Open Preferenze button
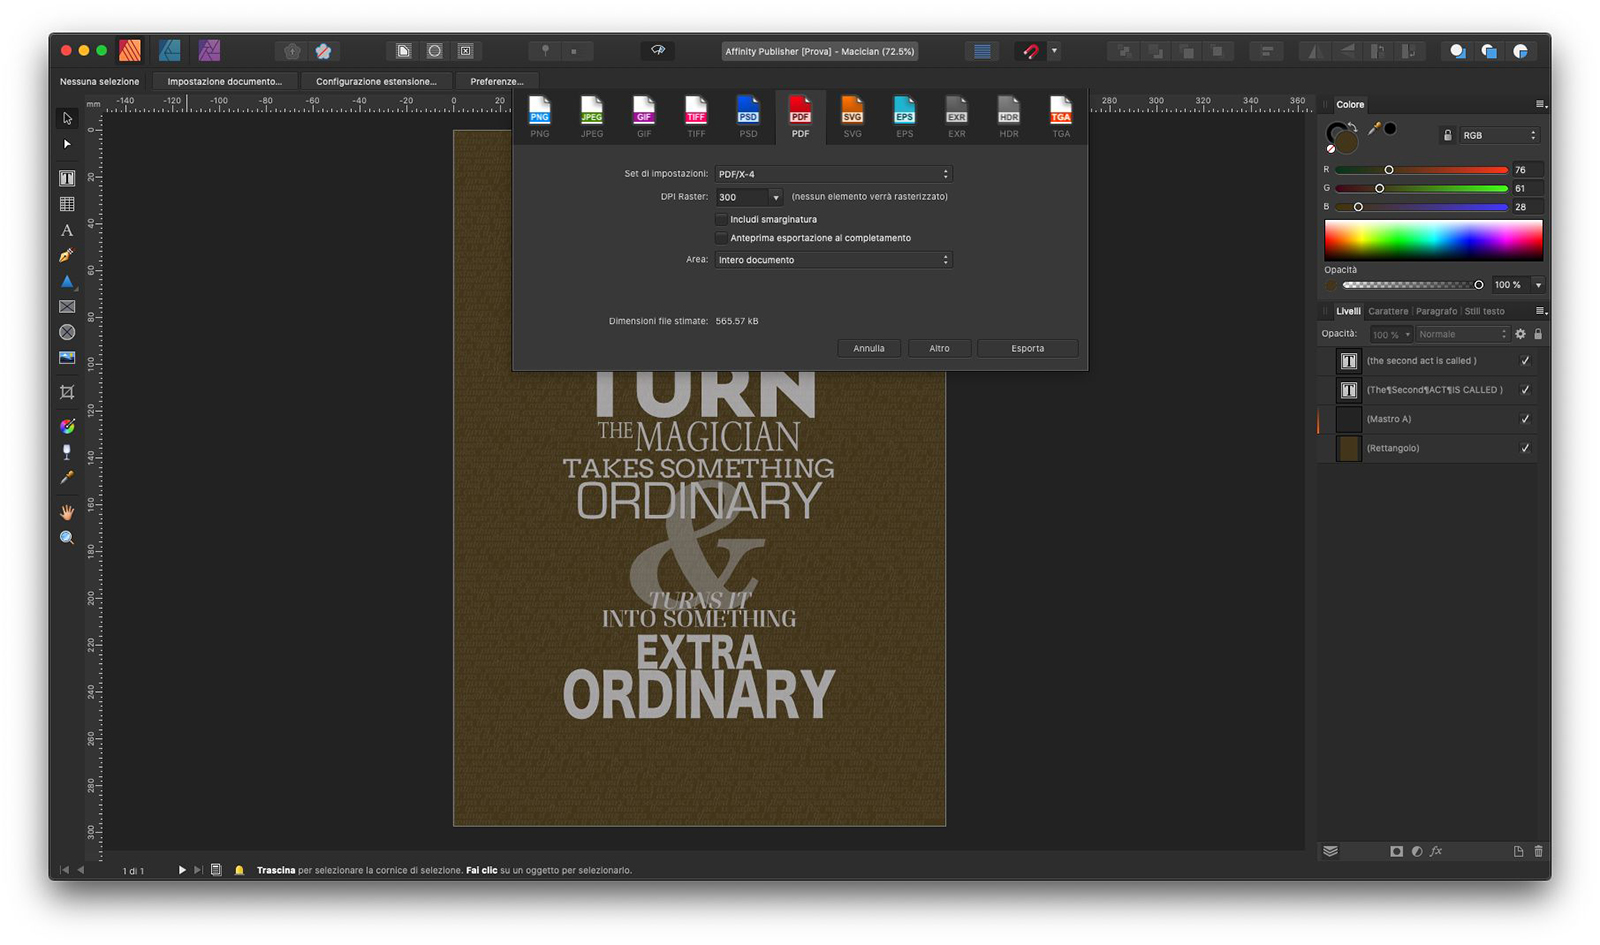1600x945 pixels. coord(497,81)
